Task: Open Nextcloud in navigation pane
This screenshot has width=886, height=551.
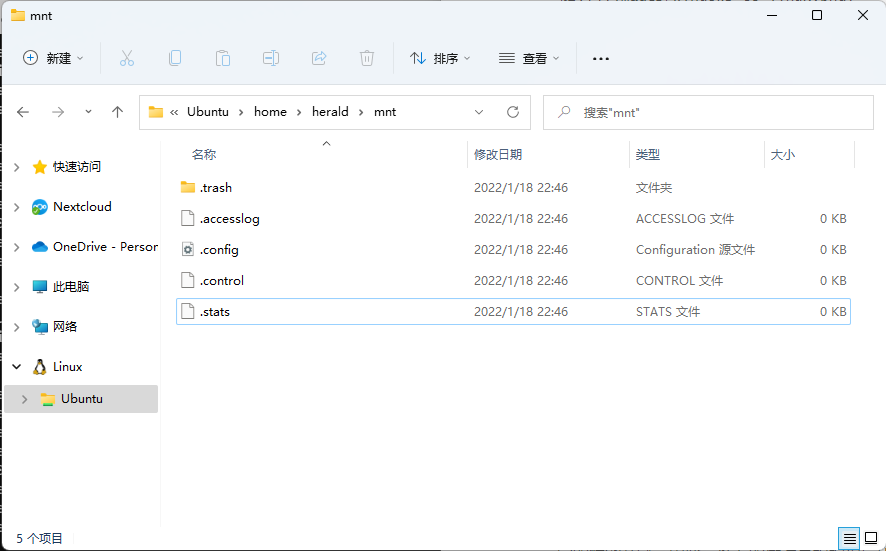Action: click(82, 207)
